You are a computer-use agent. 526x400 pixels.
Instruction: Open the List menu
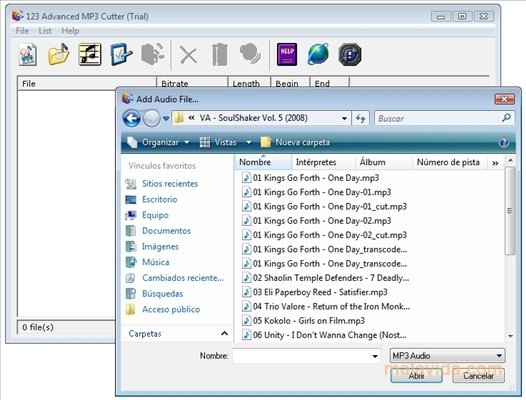click(x=45, y=31)
